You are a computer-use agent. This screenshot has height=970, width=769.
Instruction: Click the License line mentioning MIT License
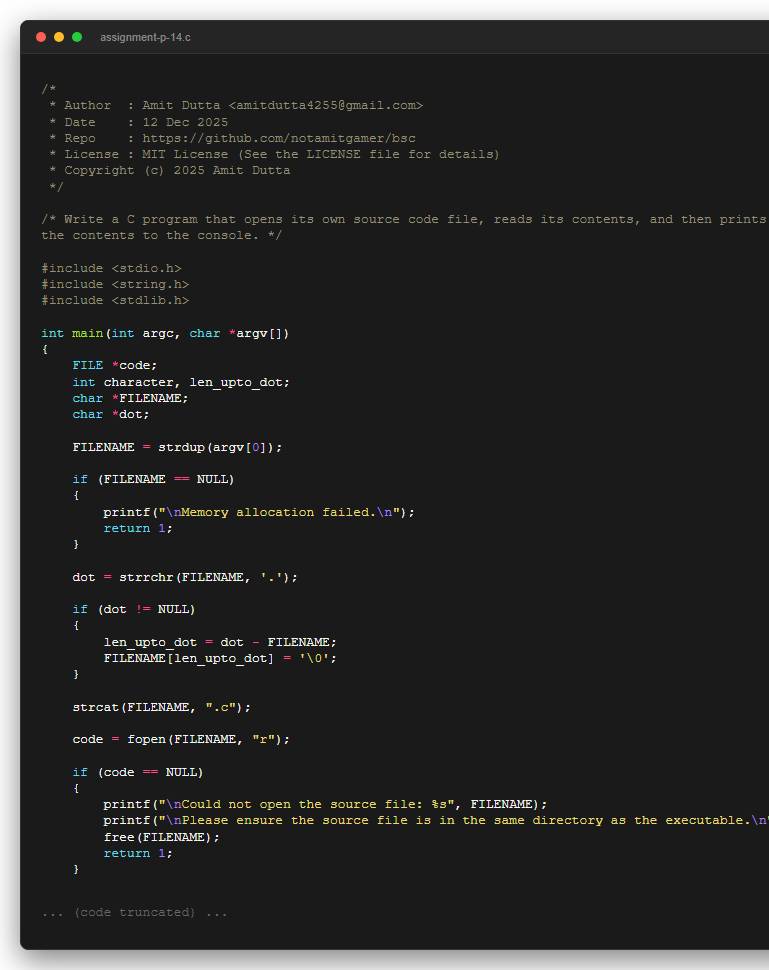click(274, 155)
